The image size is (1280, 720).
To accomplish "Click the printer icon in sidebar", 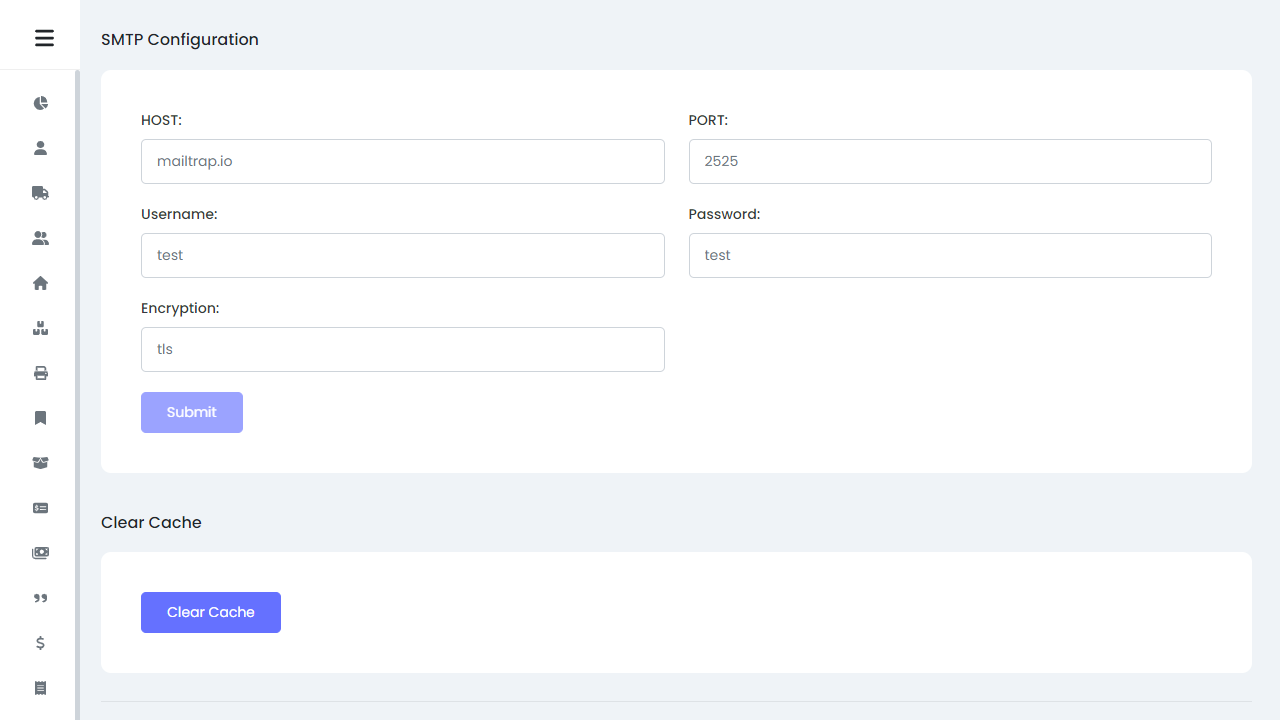I will (40, 373).
